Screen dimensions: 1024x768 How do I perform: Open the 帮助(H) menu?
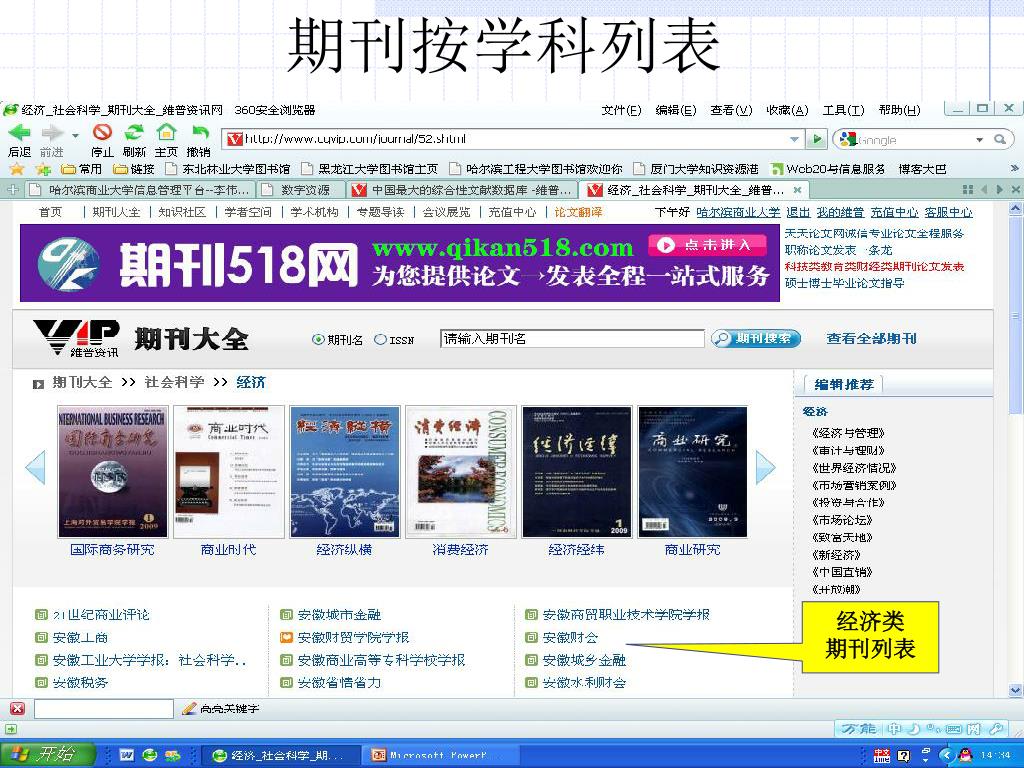tap(899, 110)
